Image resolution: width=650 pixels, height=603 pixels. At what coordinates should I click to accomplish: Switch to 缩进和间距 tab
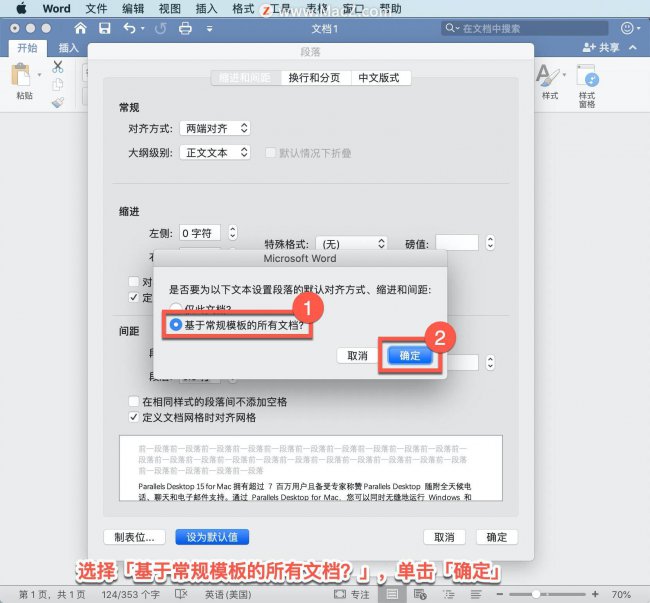245,78
